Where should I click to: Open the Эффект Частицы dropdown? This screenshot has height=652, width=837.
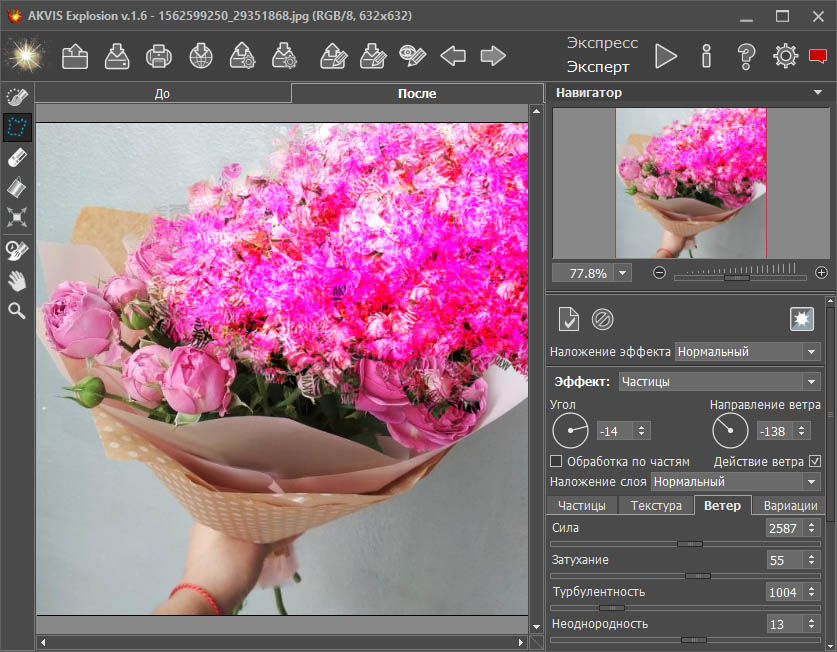(810, 381)
